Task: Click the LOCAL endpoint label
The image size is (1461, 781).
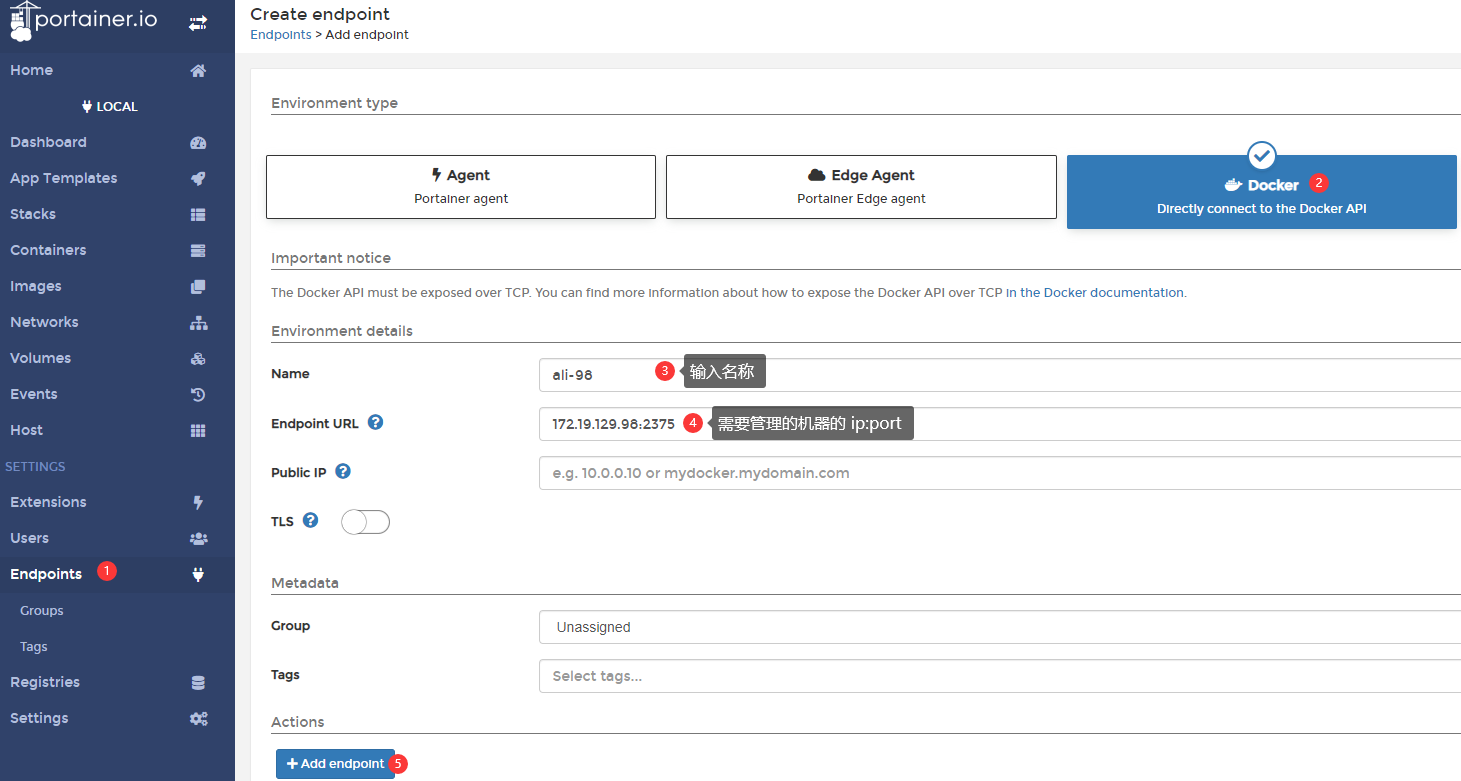Action: (110, 106)
